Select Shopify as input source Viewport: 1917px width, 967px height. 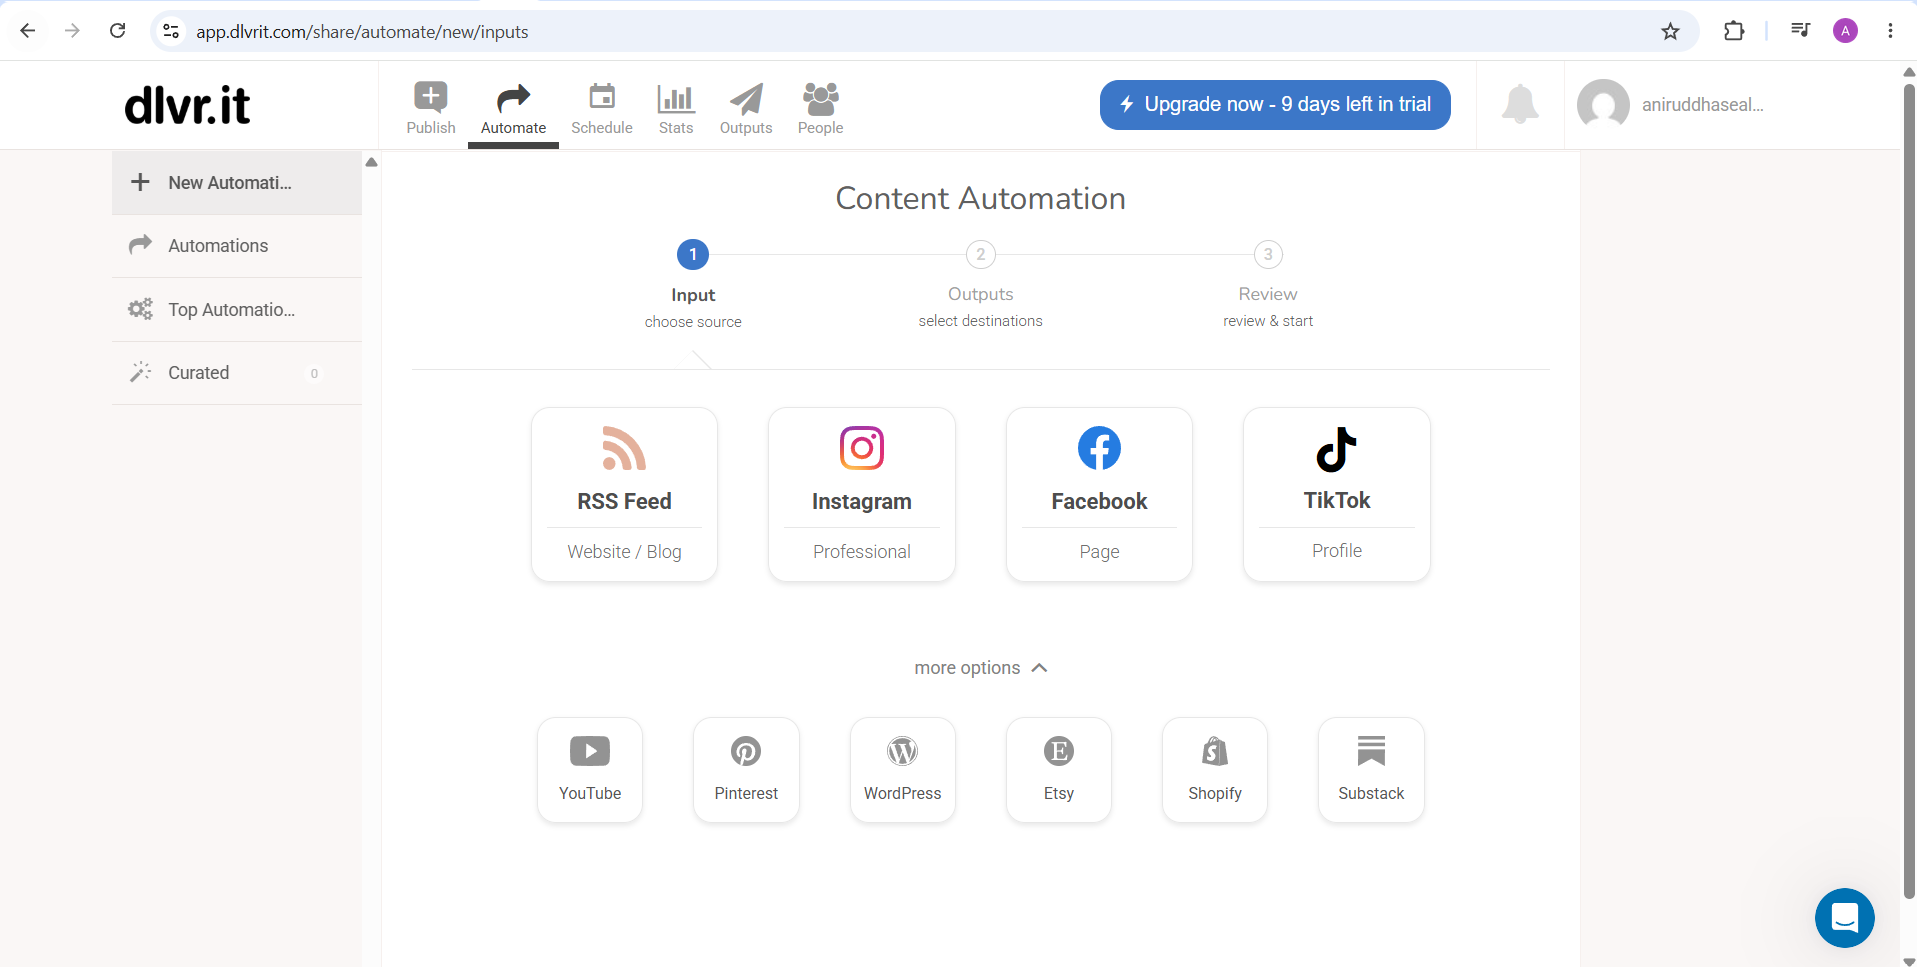click(1215, 770)
